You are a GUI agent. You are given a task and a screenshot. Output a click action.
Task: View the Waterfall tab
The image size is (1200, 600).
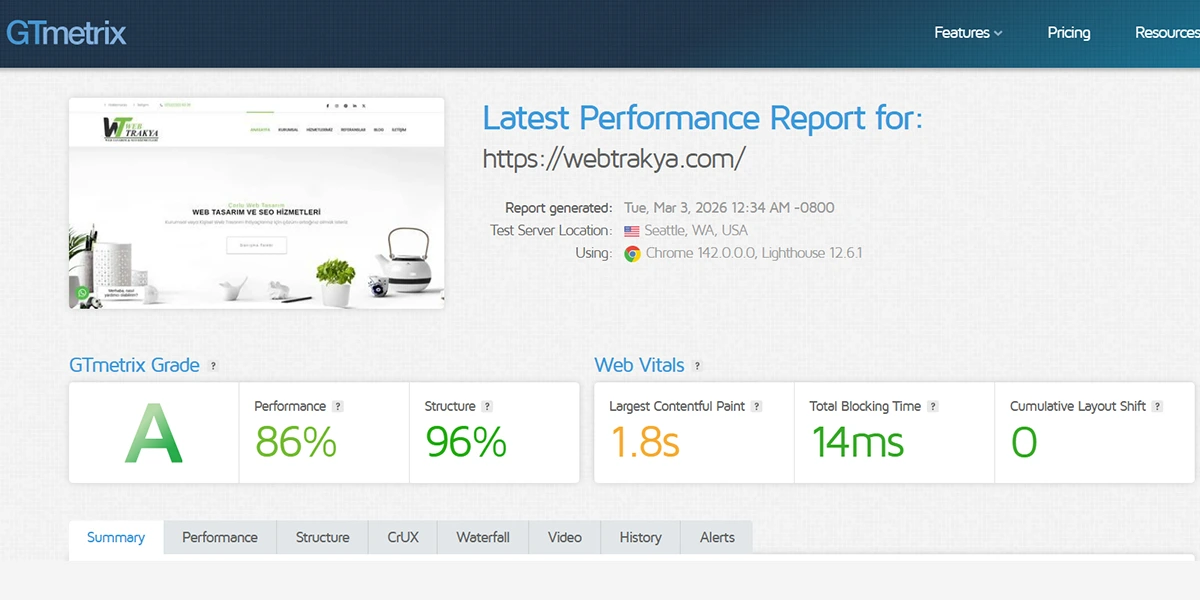click(483, 537)
